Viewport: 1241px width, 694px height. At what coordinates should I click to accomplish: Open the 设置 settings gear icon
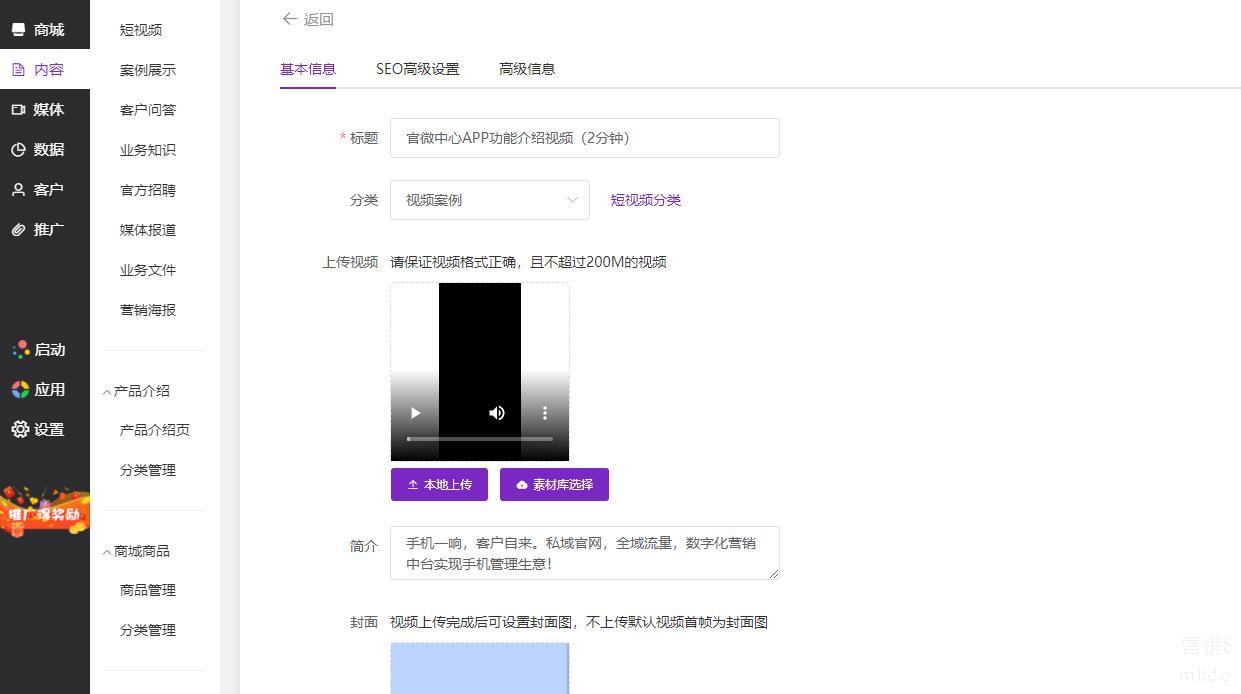tap(20, 429)
